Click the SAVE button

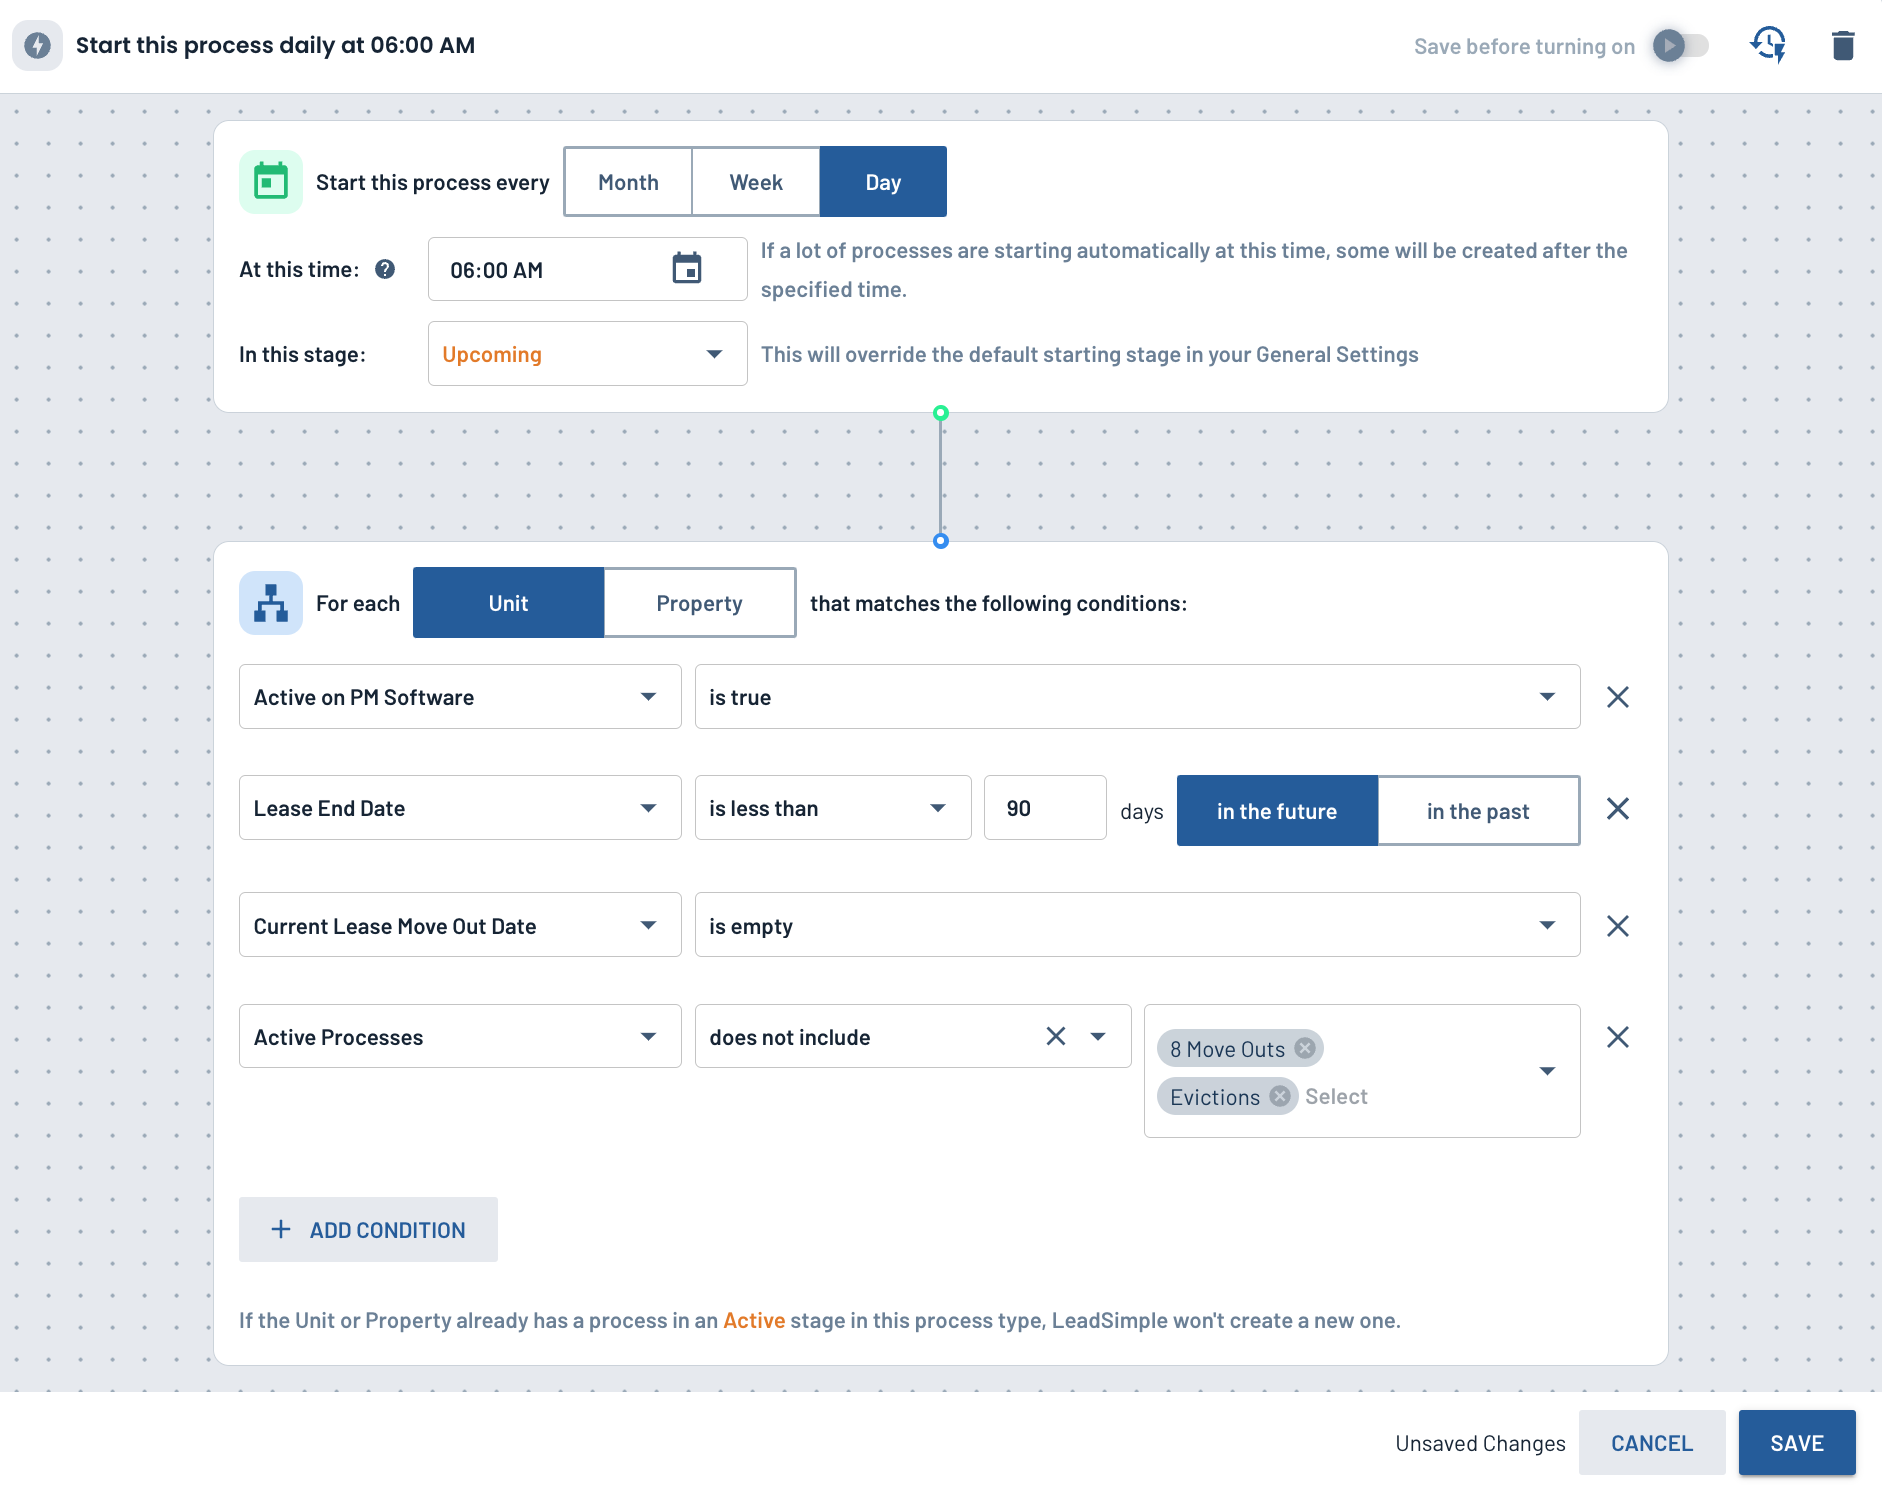(1797, 1443)
